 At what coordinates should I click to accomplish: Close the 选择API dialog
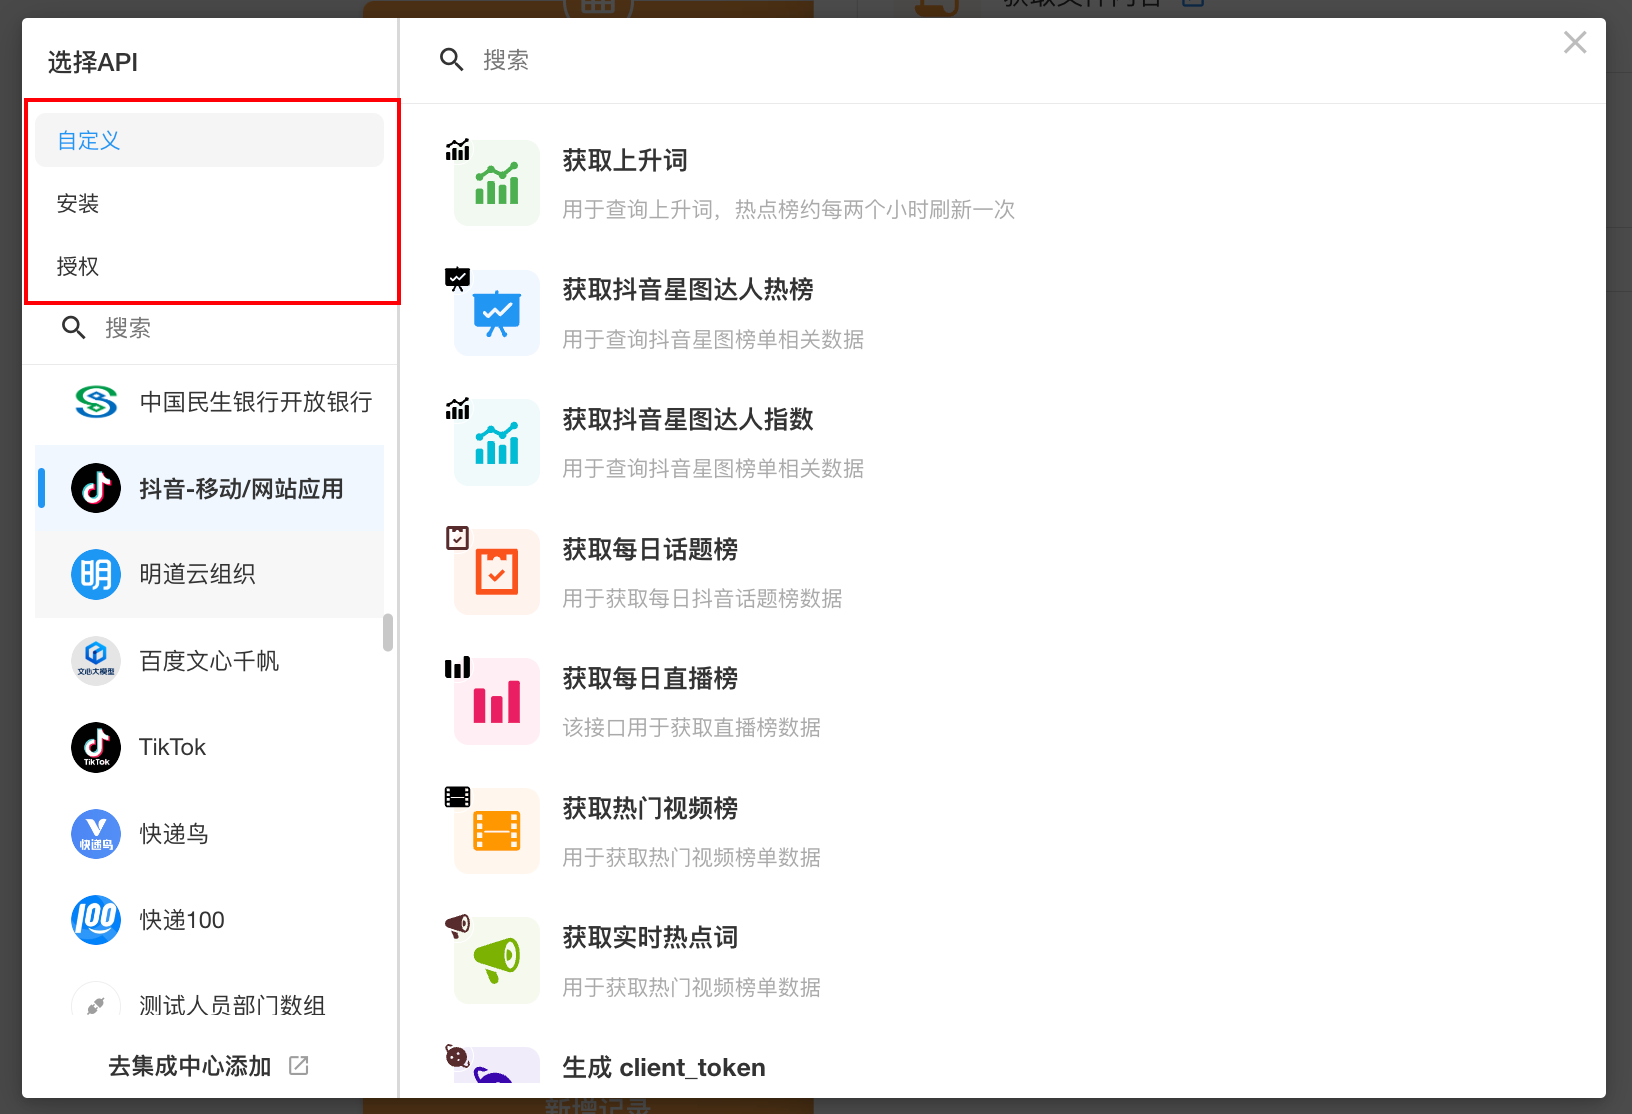pyautogui.click(x=1575, y=42)
